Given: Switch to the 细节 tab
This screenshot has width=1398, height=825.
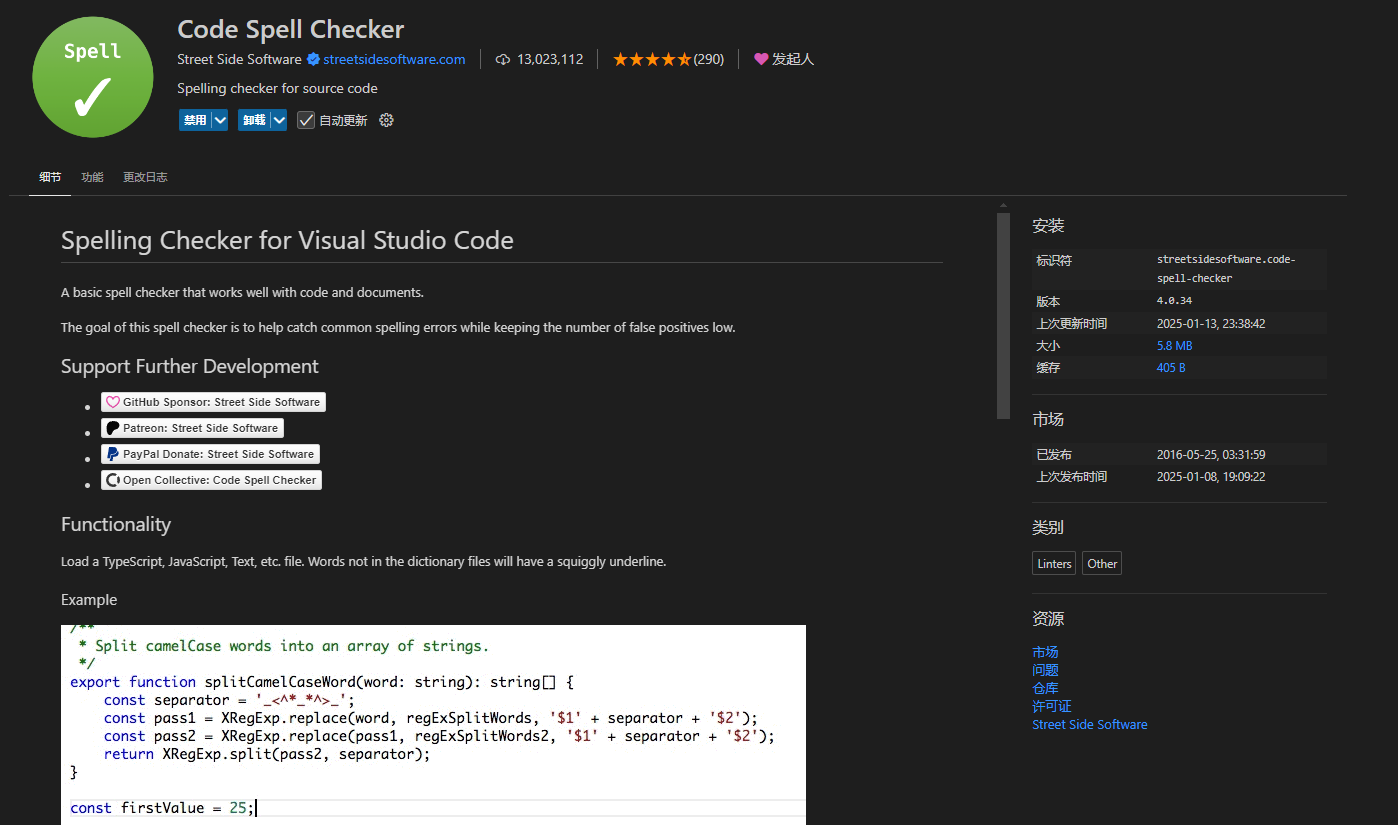Looking at the screenshot, I should coord(50,177).
